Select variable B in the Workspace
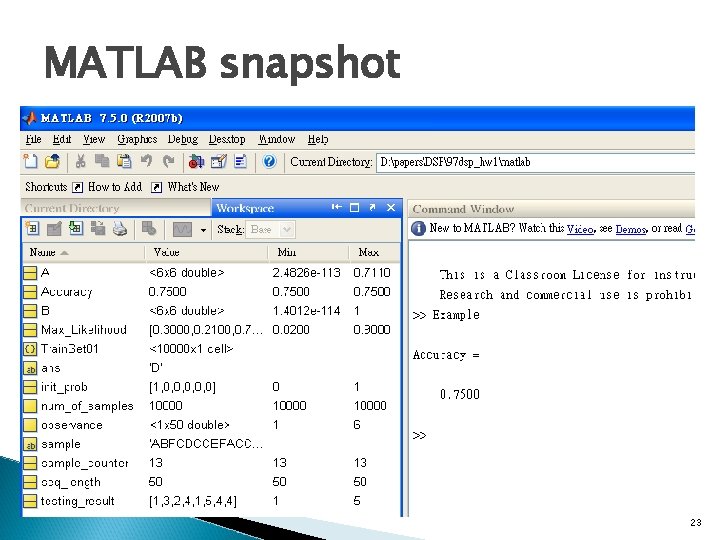The height and width of the screenshot is (540, 720). coord(211,311)
